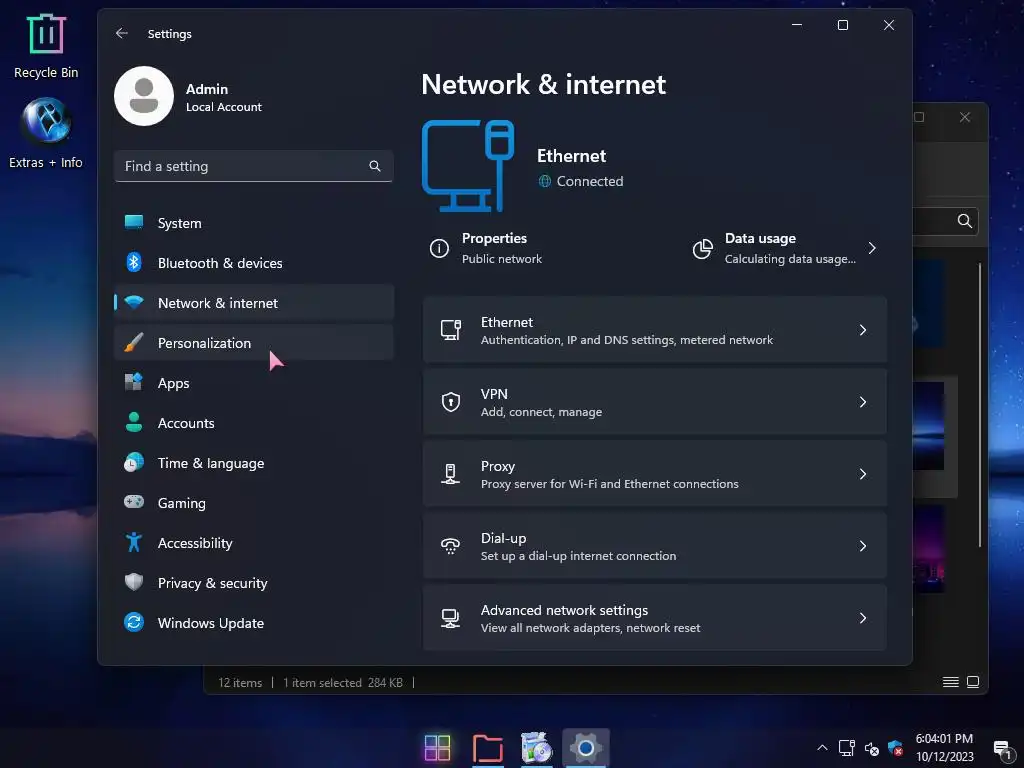
Task: Open Extras + Info desktop shortcut
Action: tap(46, 133)
